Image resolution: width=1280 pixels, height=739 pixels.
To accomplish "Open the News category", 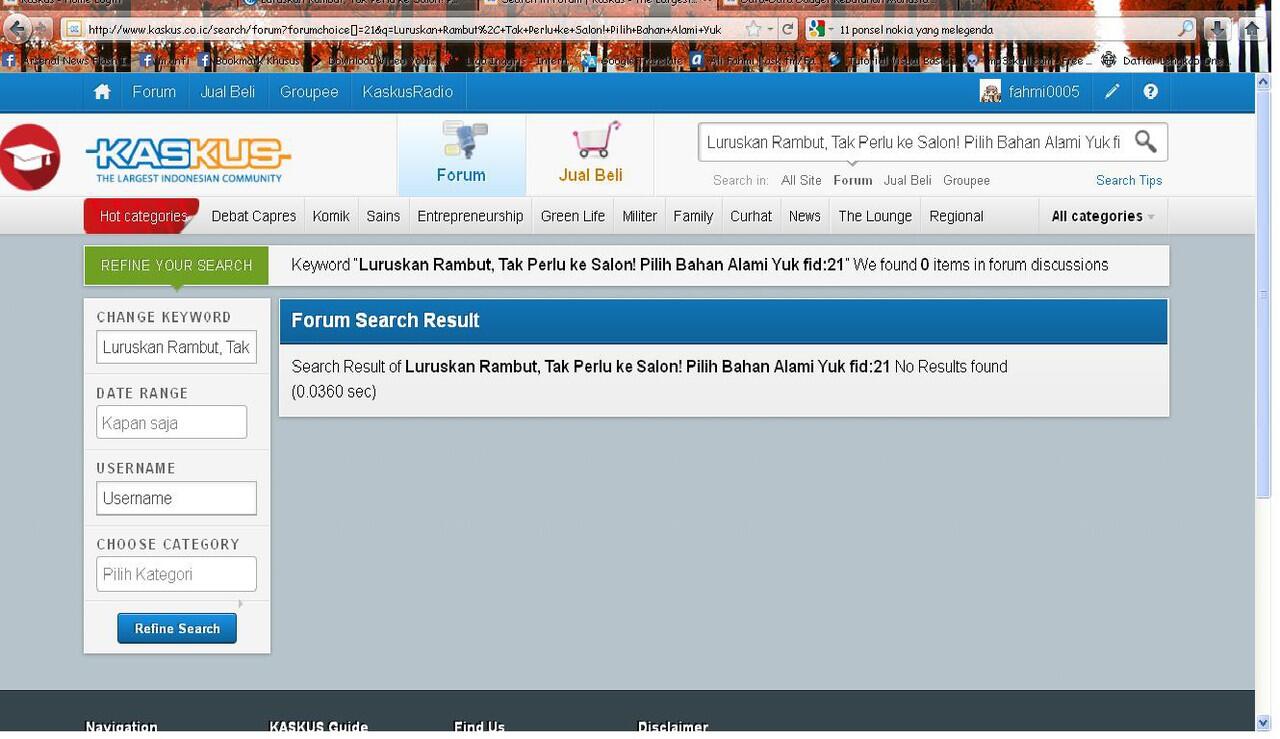I will pyautogui.click(x=804, y=216).
